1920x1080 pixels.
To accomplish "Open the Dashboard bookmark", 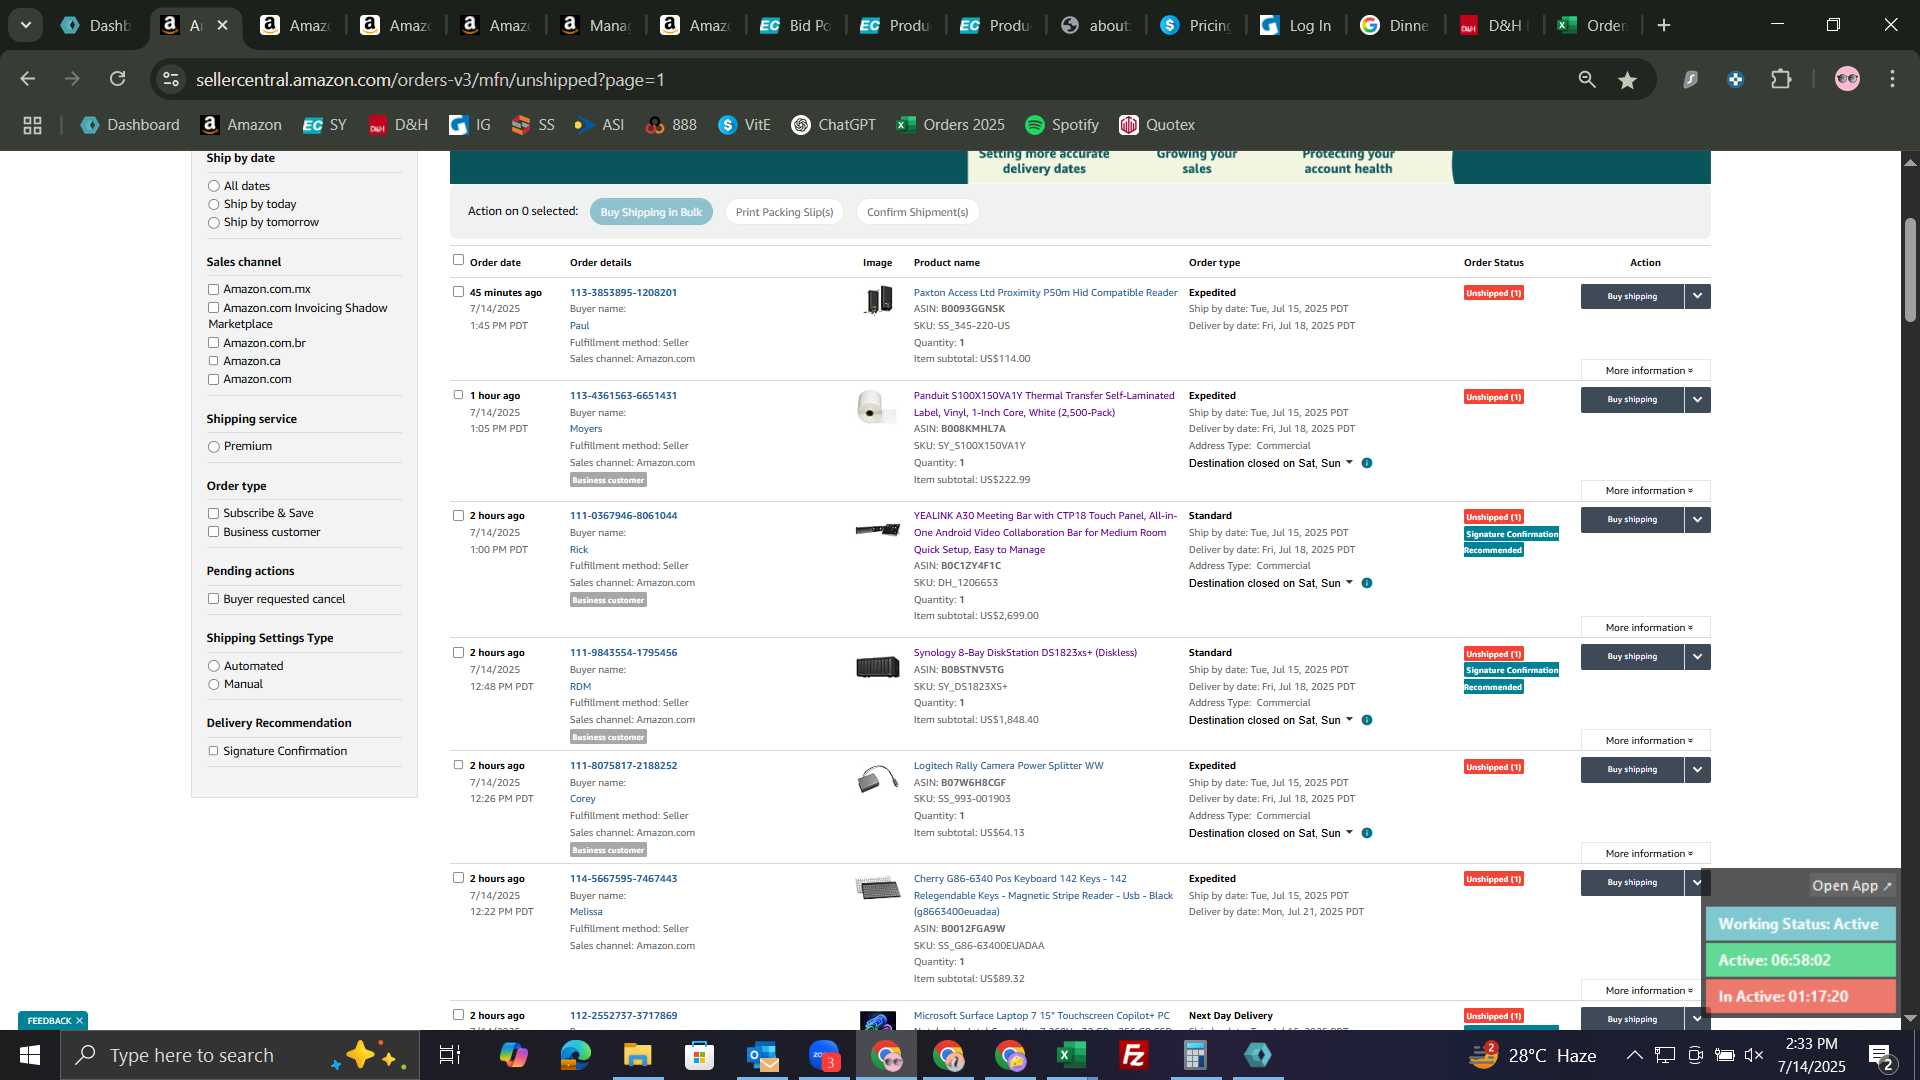I will (x=130, y=125).
